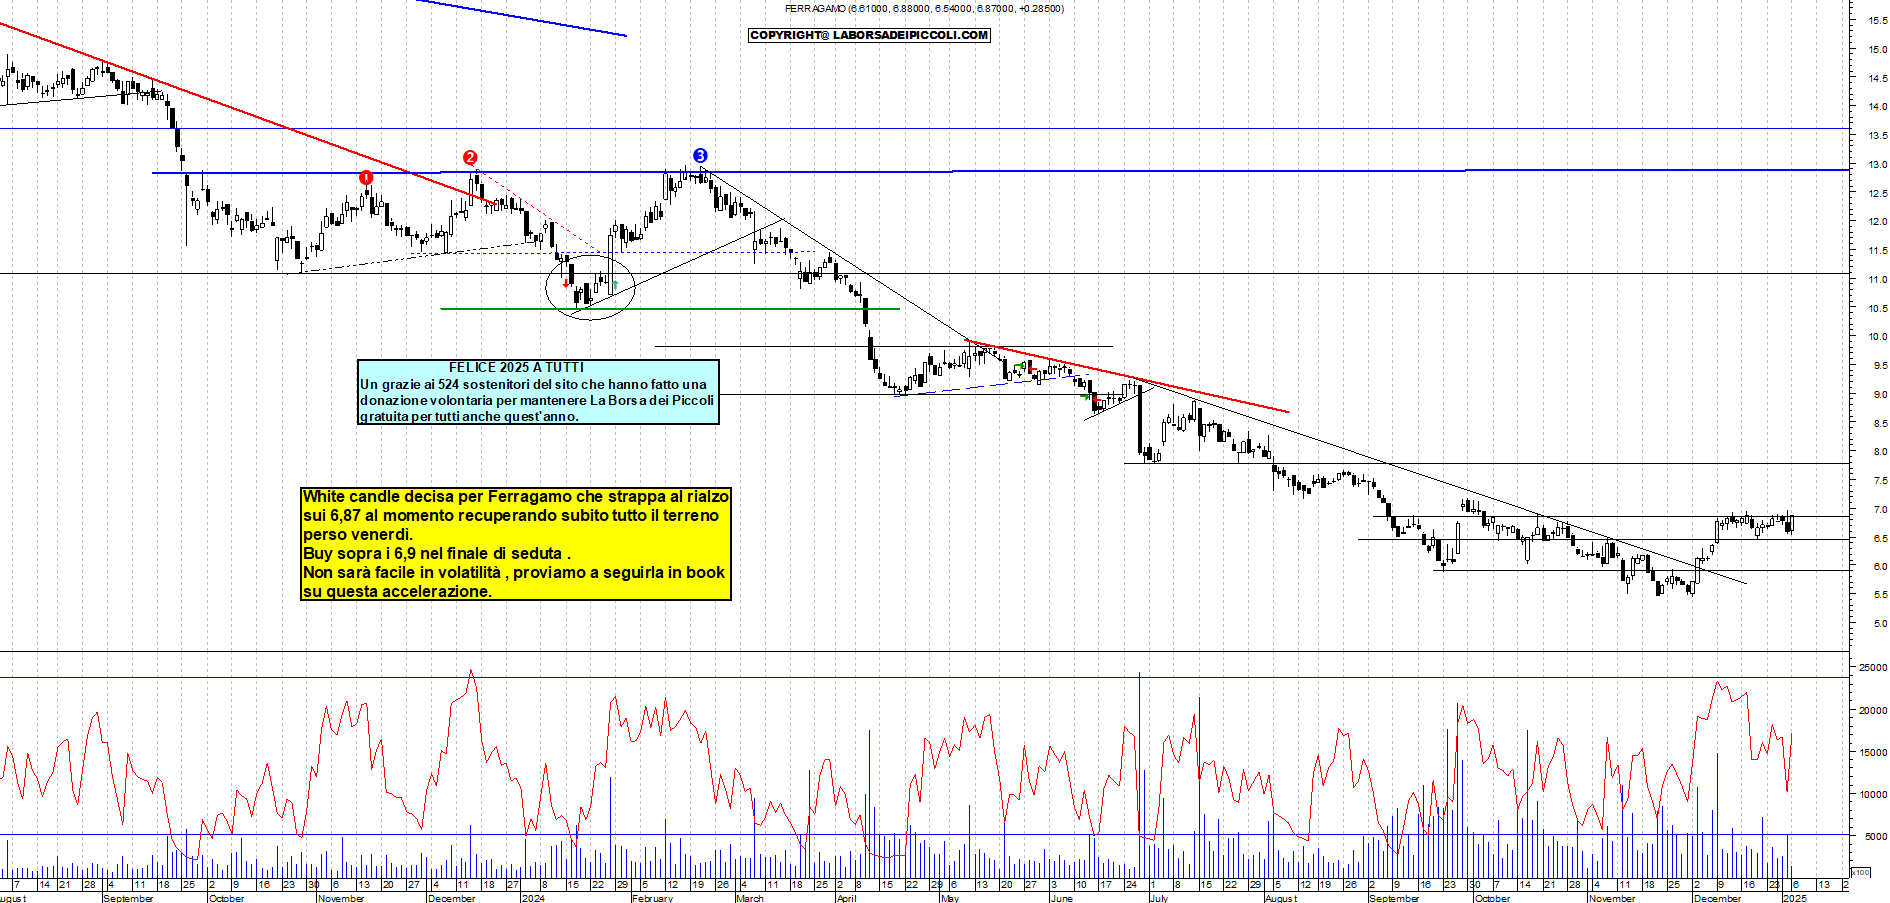Screen dimensions: 1890x903
Task: Click the May month label
Action: click(x=950, y=898)
